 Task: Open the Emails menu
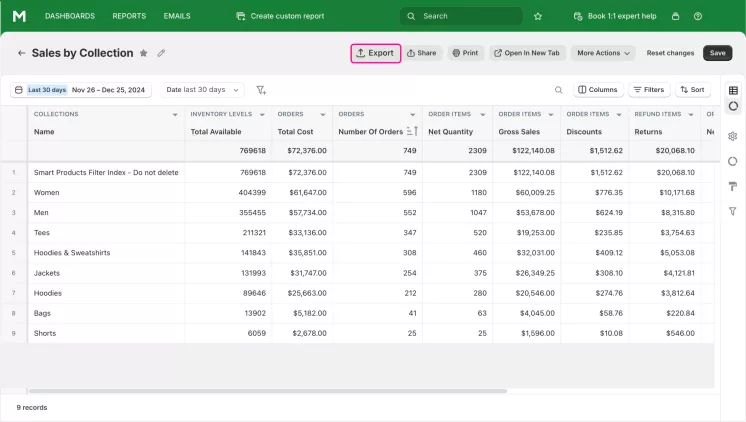point(177,16)
